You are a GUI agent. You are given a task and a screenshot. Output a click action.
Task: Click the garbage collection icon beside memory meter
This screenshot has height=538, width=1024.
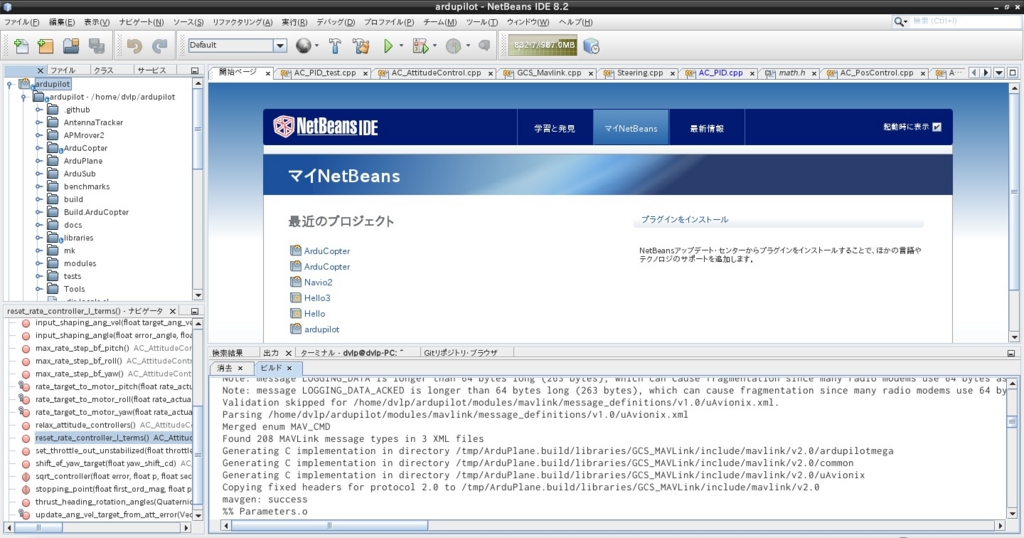[x=591, y=46]
